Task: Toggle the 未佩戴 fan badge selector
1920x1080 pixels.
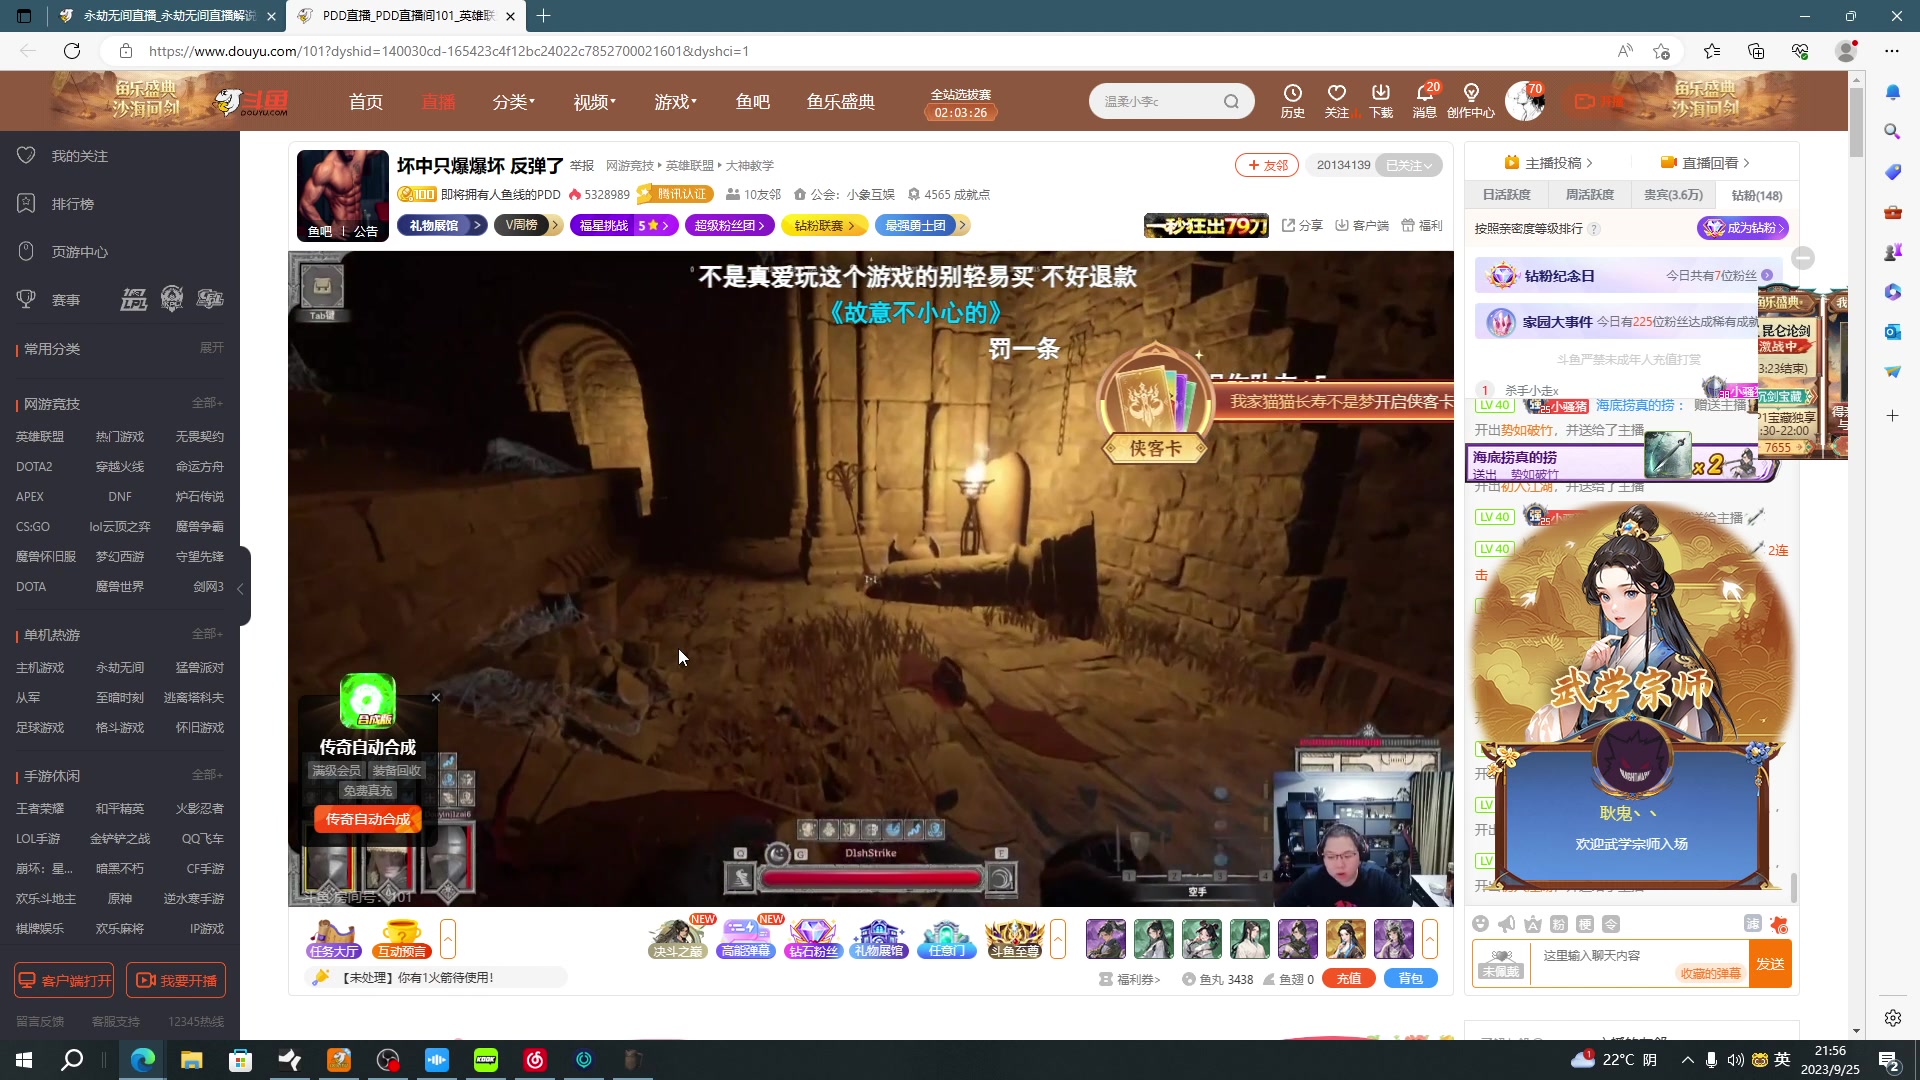Action: (x=1501, y=964)
